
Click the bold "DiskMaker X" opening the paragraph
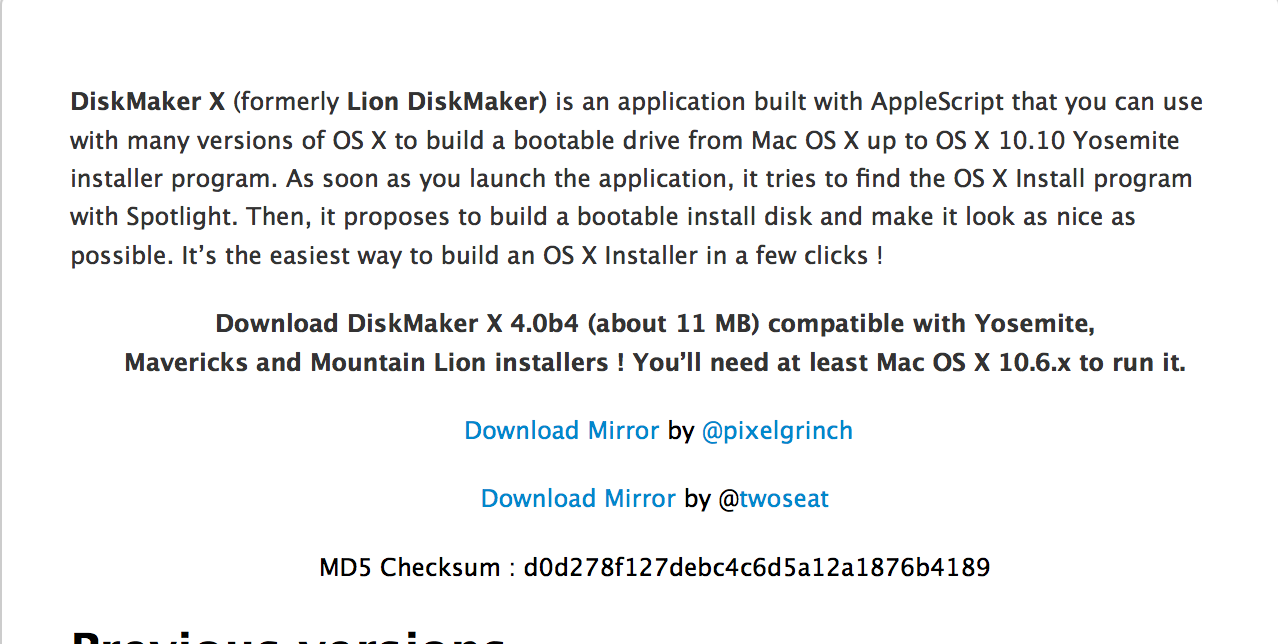coord(147,102)
